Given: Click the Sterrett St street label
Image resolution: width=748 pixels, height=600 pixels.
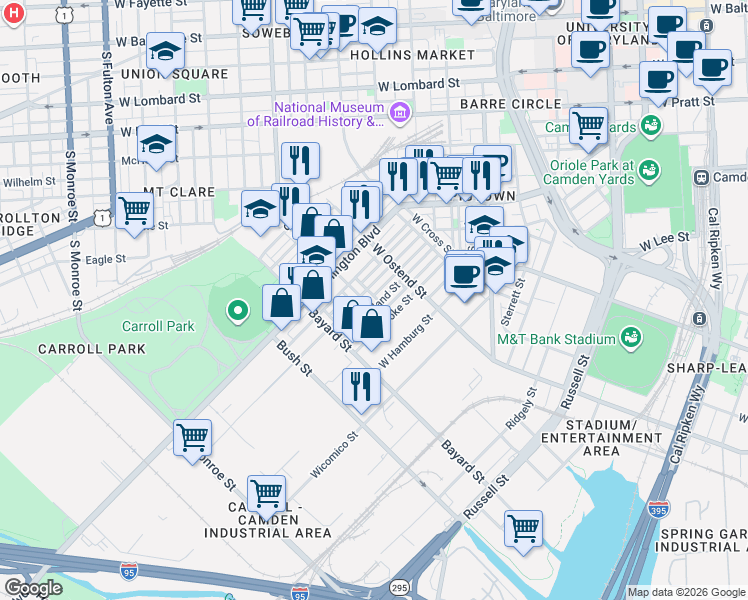Looking at the screenshot, I should point(513,302).
